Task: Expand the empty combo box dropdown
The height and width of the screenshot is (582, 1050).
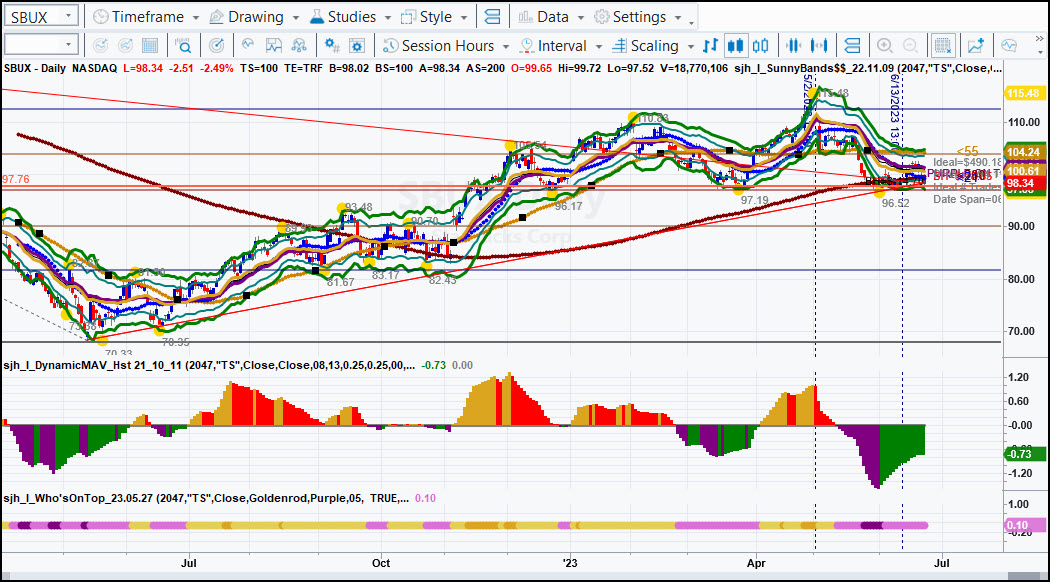Action: pos(68,45)
